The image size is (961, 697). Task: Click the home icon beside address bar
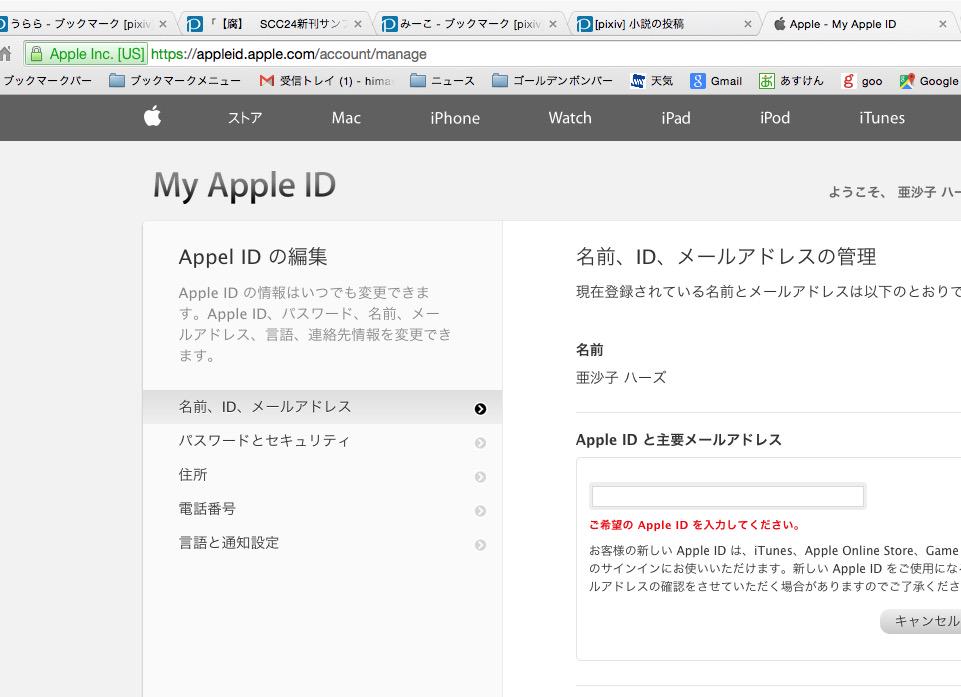[x=5, y=54]
